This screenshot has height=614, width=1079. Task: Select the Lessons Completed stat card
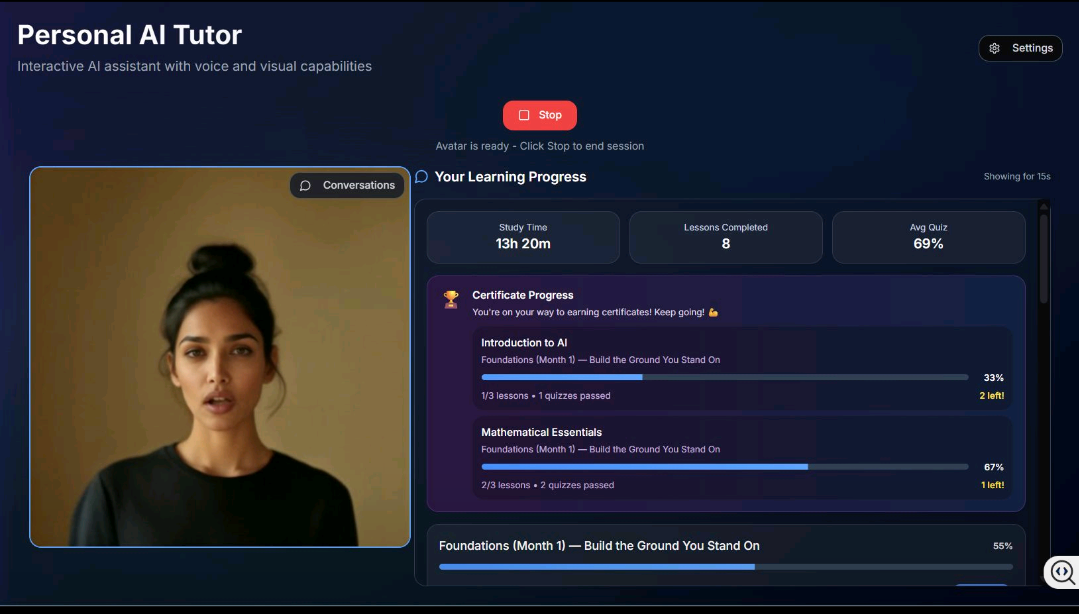[x=725, y=237]
